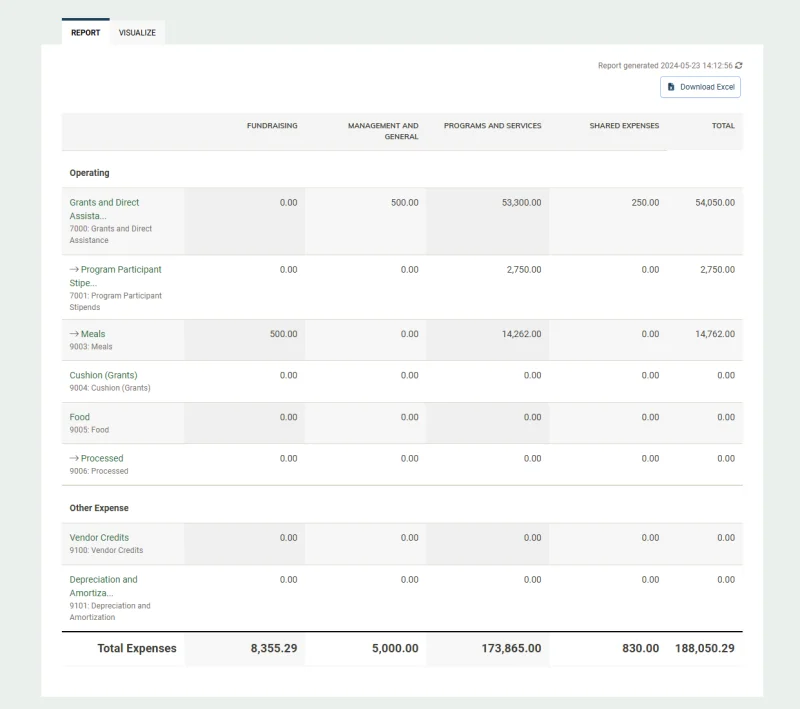
Task: Select 2,750.00 total value for Stipends row
Action: coord(717,269)
